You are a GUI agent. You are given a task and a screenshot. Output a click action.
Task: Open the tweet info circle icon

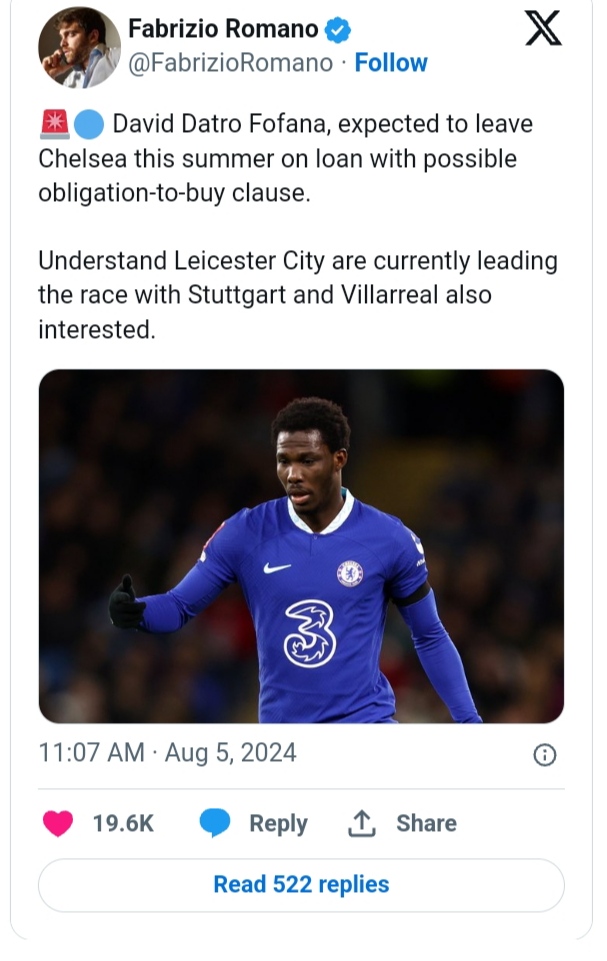coord(544,755)
